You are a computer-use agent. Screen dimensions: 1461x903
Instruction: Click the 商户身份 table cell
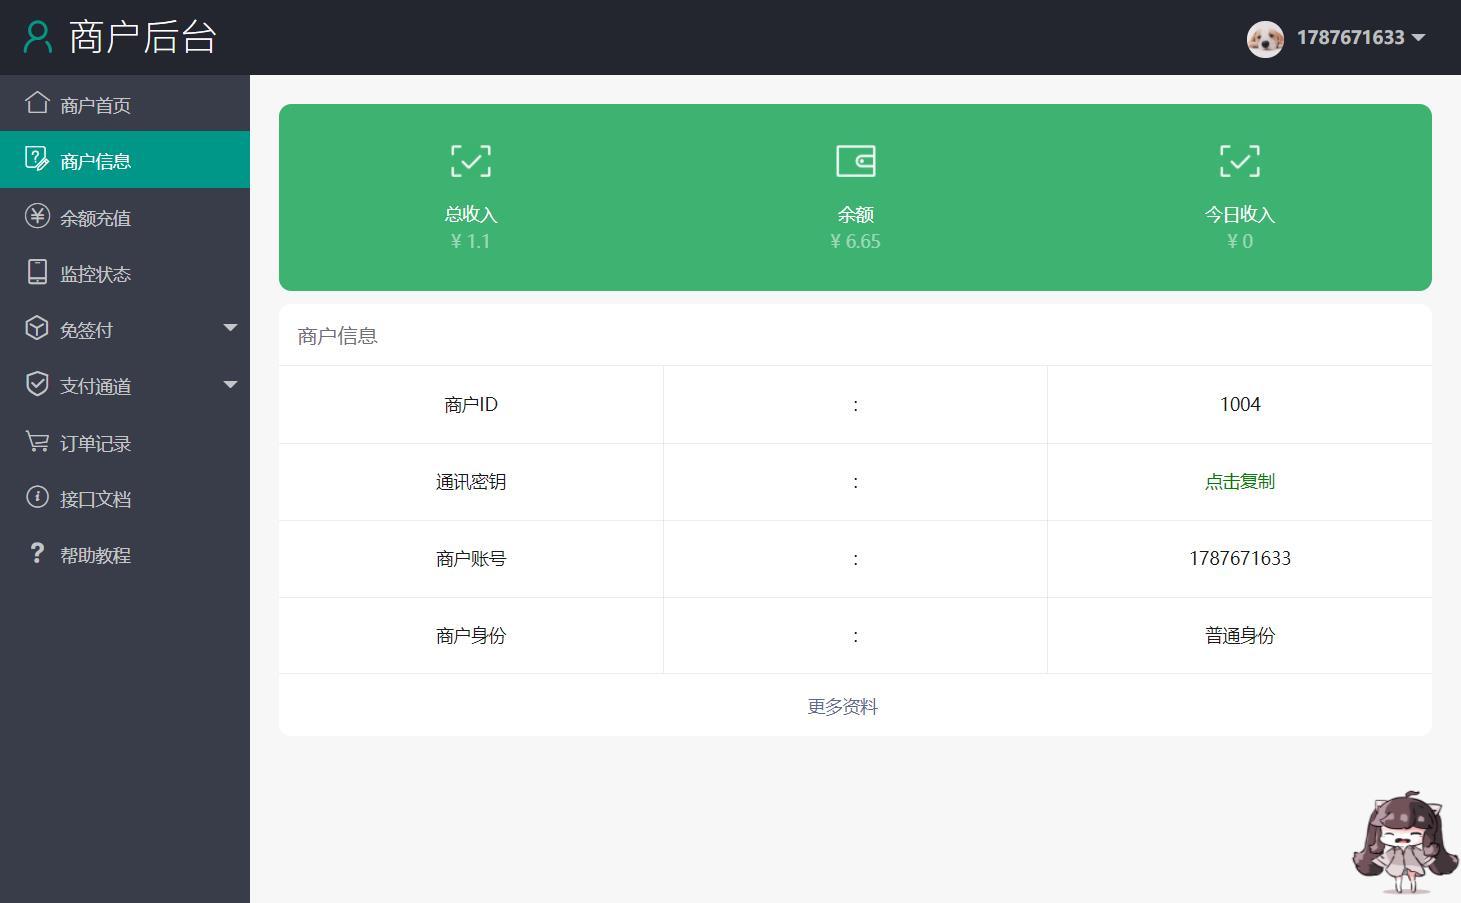pos(471,635)
